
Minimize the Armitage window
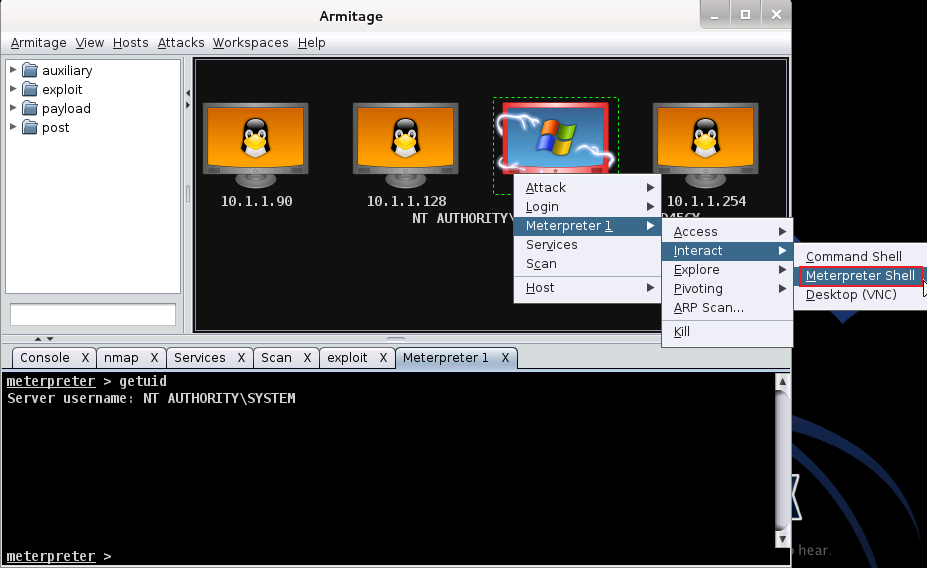tap(714, 15)
